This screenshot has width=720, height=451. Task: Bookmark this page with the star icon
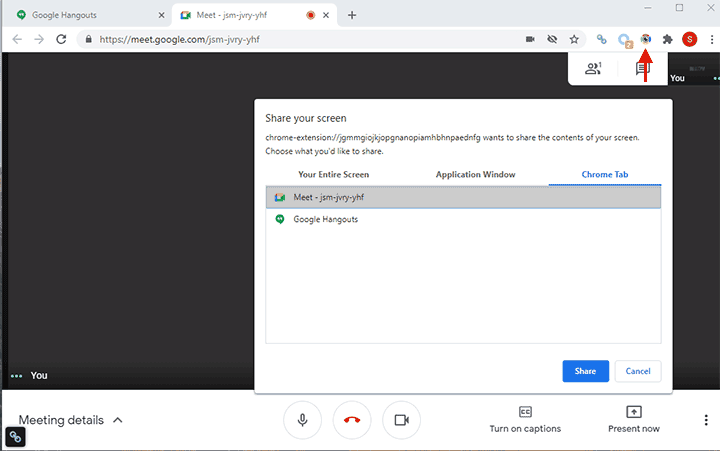[x=574, y=39]
